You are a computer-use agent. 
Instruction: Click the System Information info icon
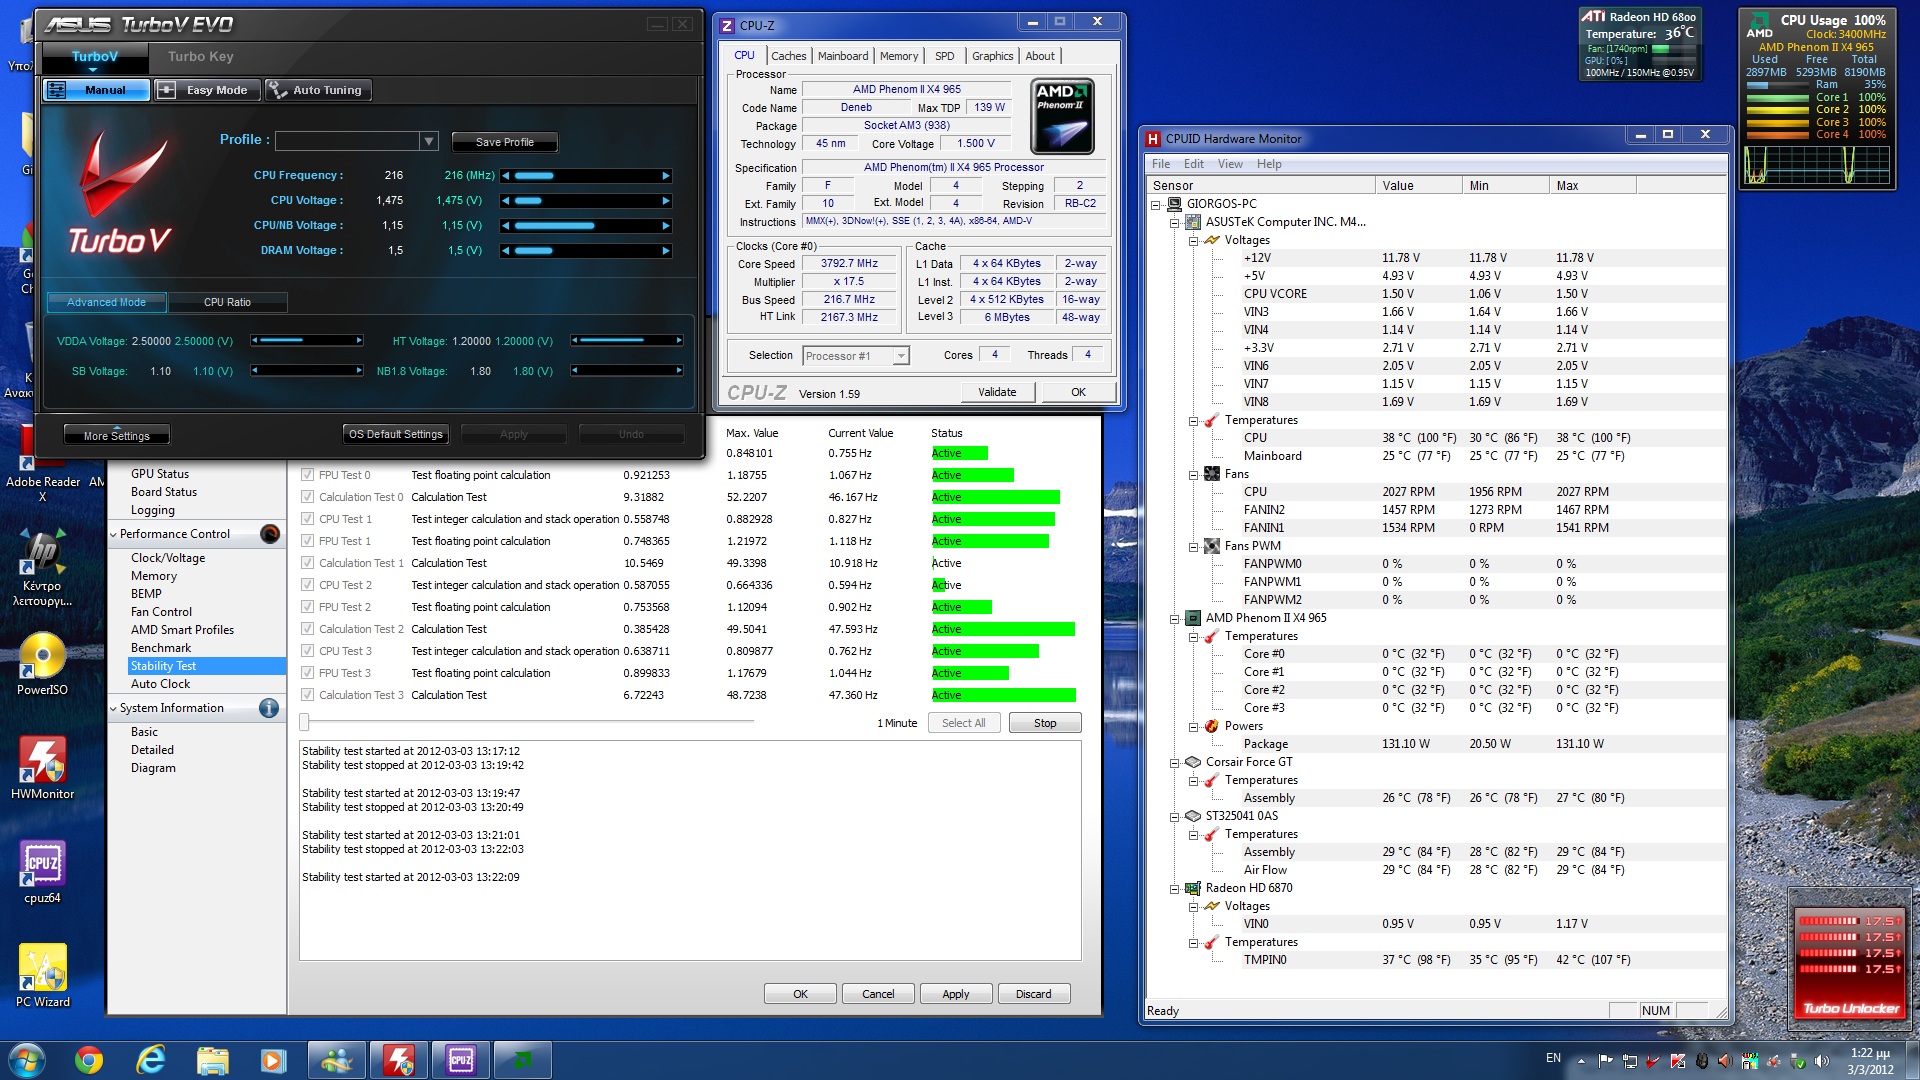269,708
